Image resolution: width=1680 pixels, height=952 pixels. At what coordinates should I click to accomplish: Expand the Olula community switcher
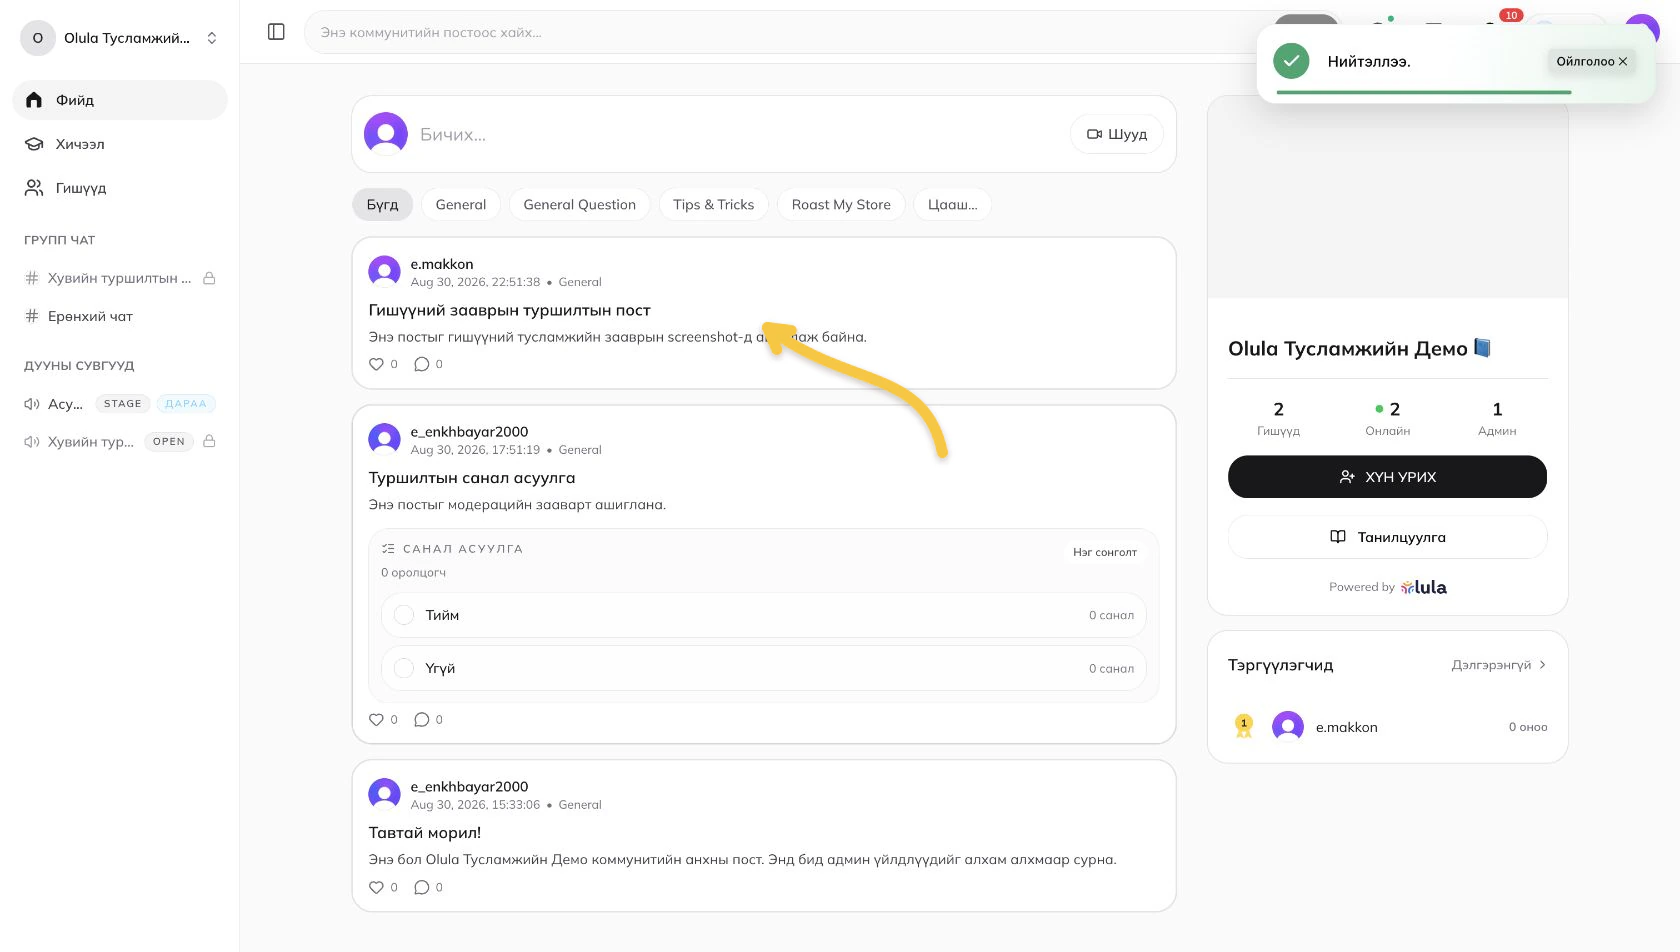[120, 38]
